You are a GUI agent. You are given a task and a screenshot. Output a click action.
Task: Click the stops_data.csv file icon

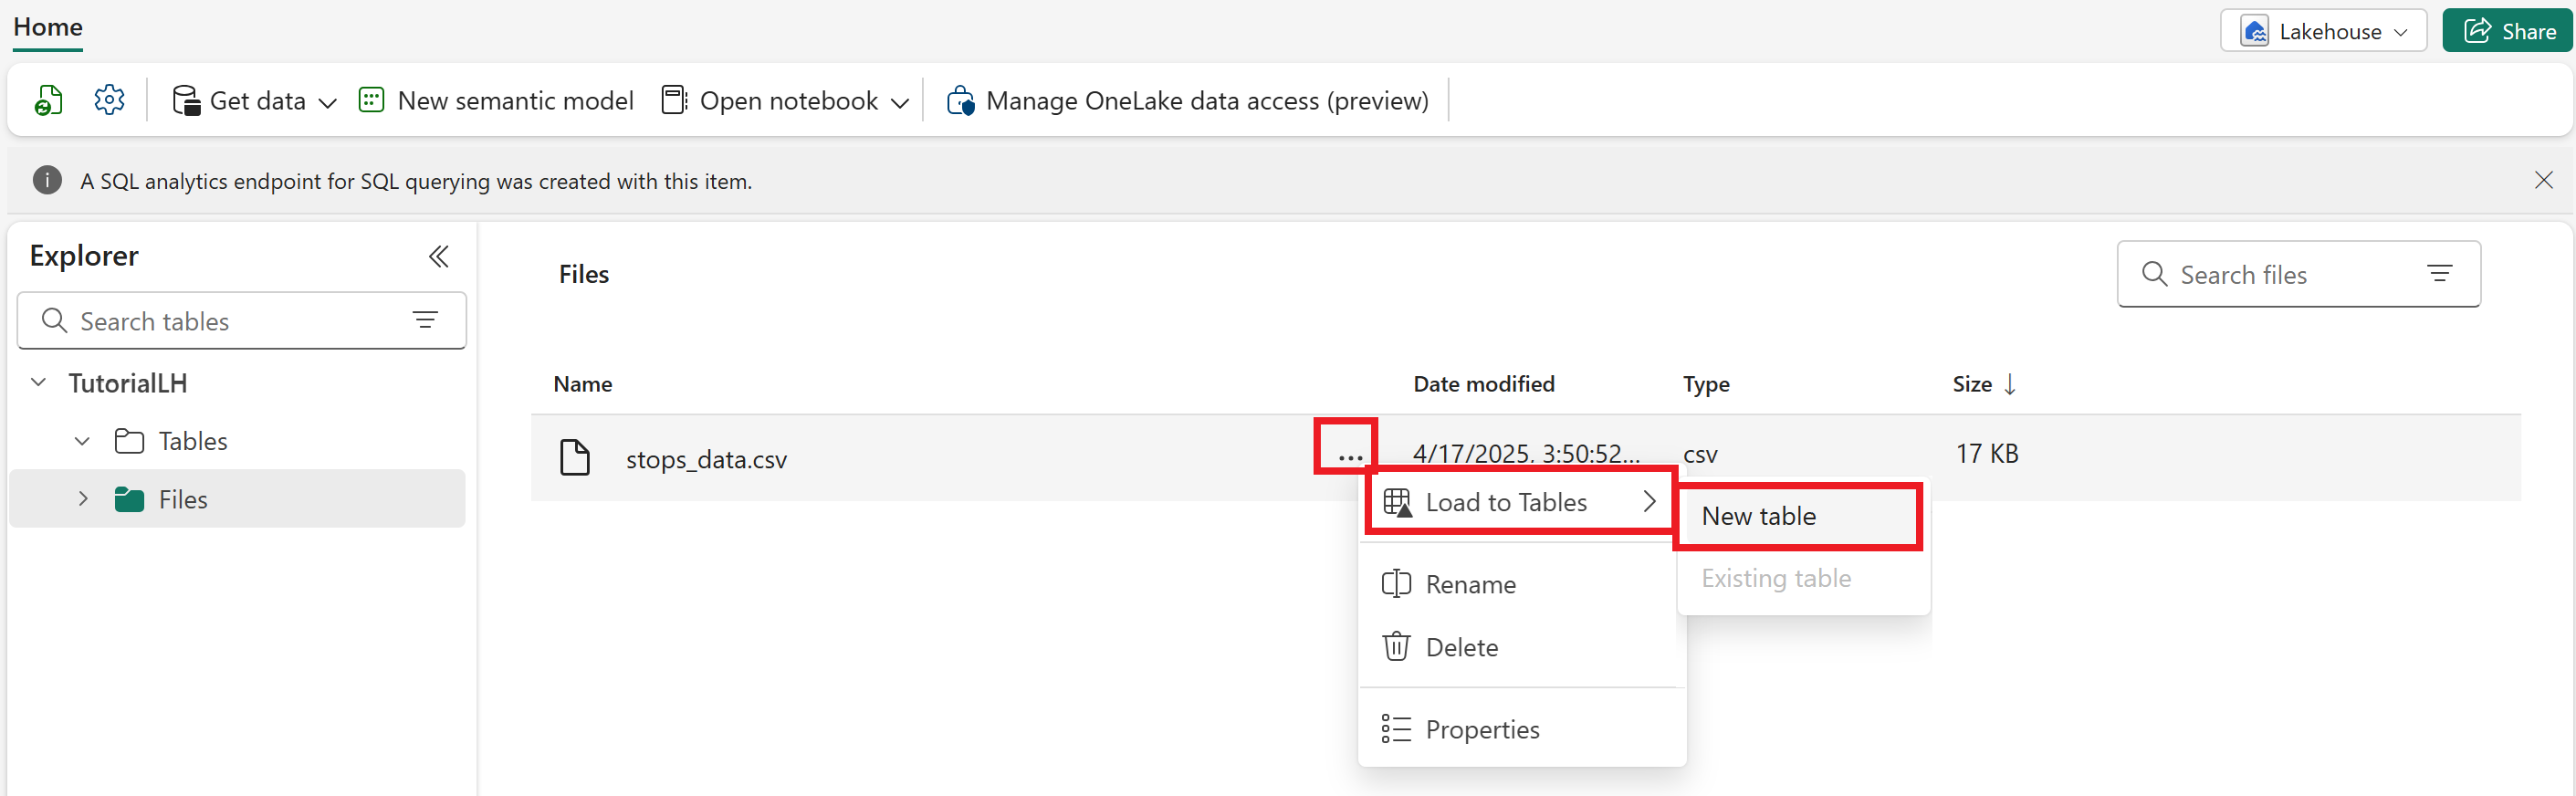tap(575, 457)
